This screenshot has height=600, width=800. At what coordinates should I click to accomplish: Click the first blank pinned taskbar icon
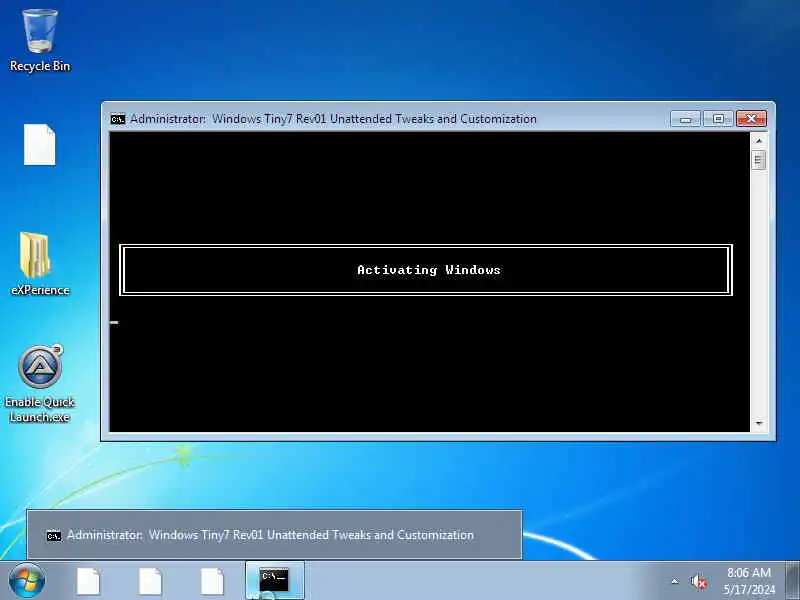89,582
